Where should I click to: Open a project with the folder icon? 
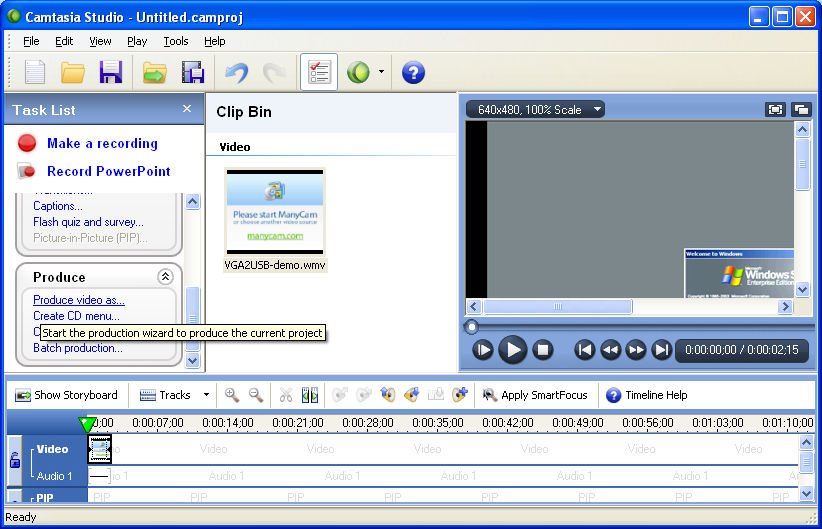point(72,73)
